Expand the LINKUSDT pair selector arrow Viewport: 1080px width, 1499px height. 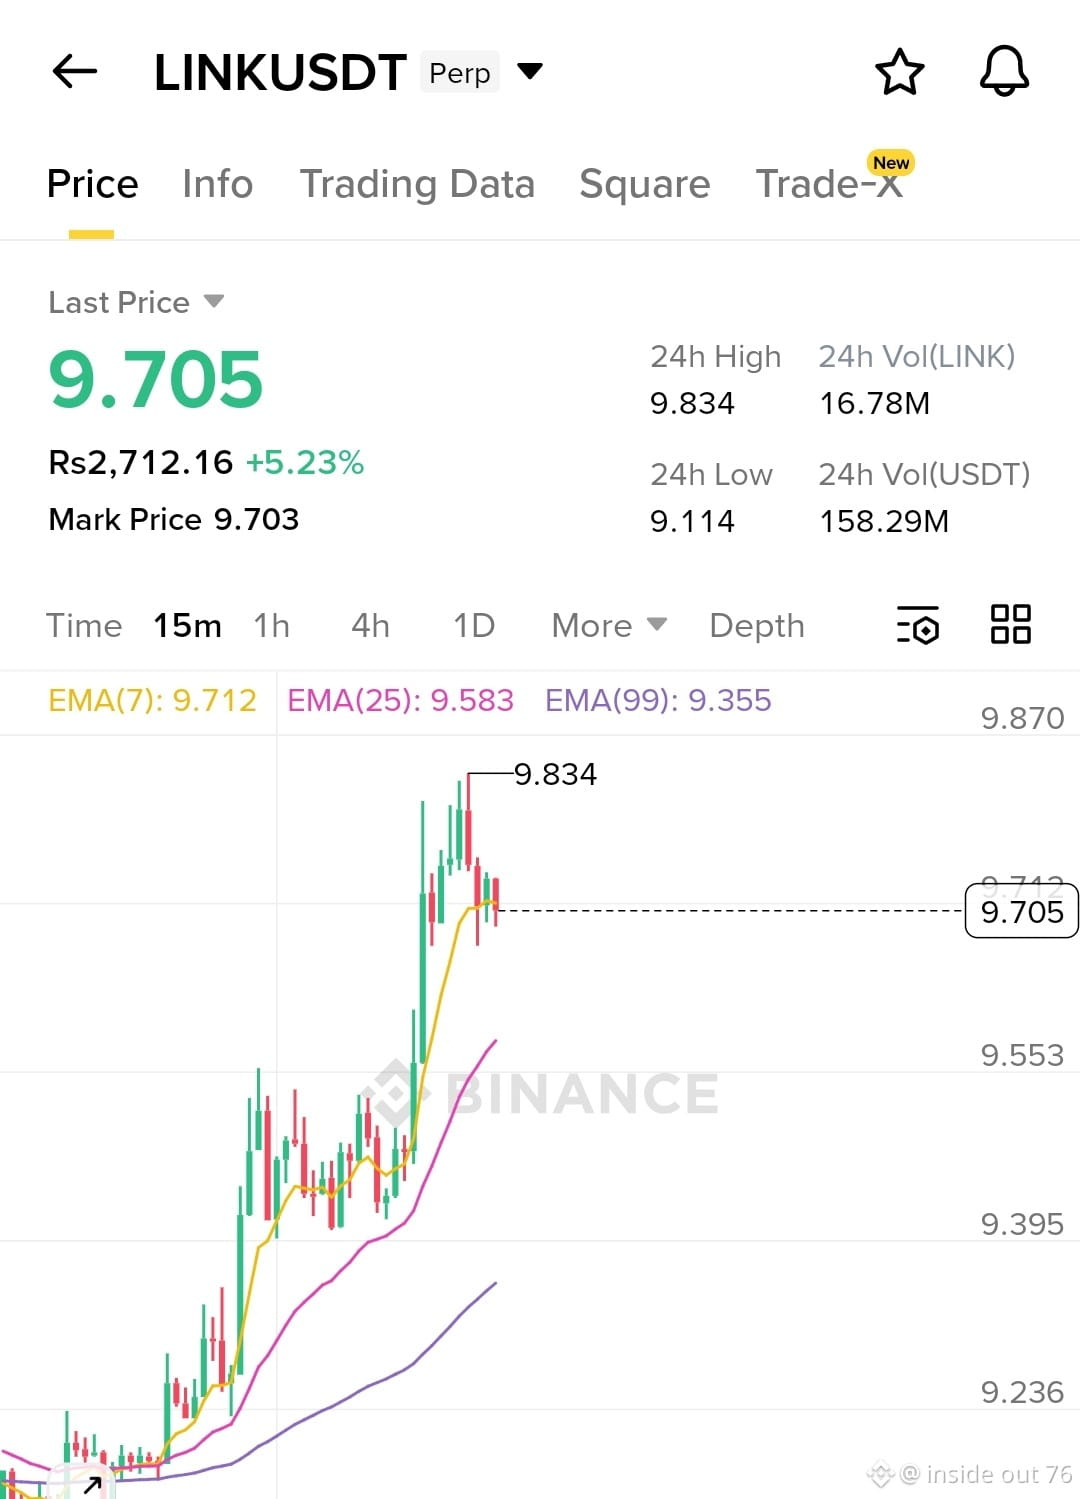pyautogui.click(x=530, y=71)
